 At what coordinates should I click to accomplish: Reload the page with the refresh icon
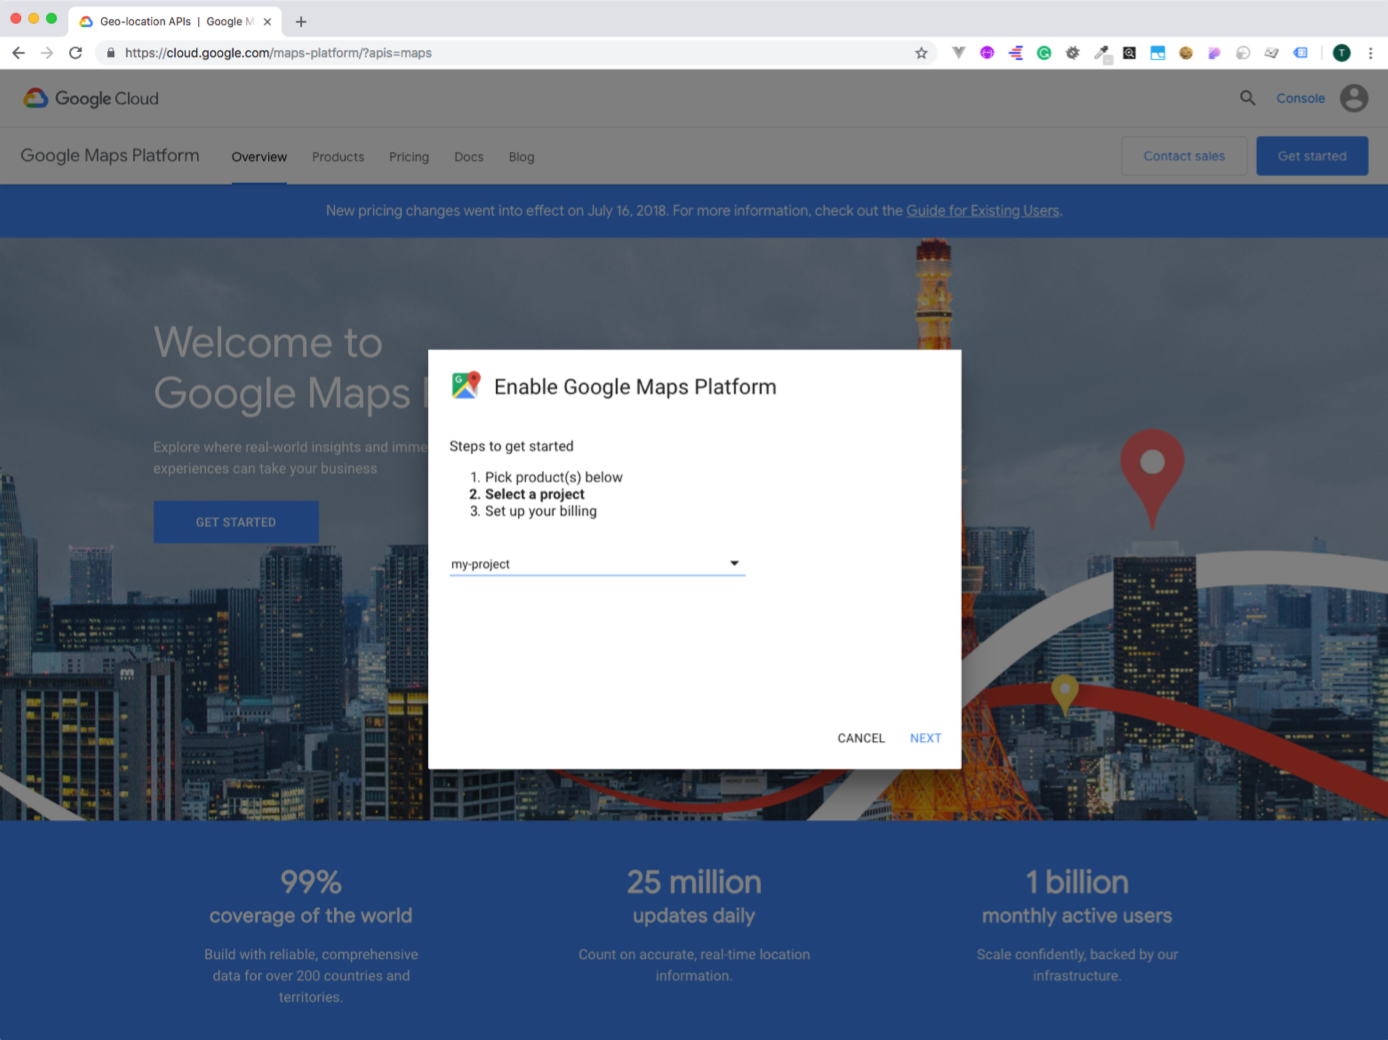[x=75, y=53]
